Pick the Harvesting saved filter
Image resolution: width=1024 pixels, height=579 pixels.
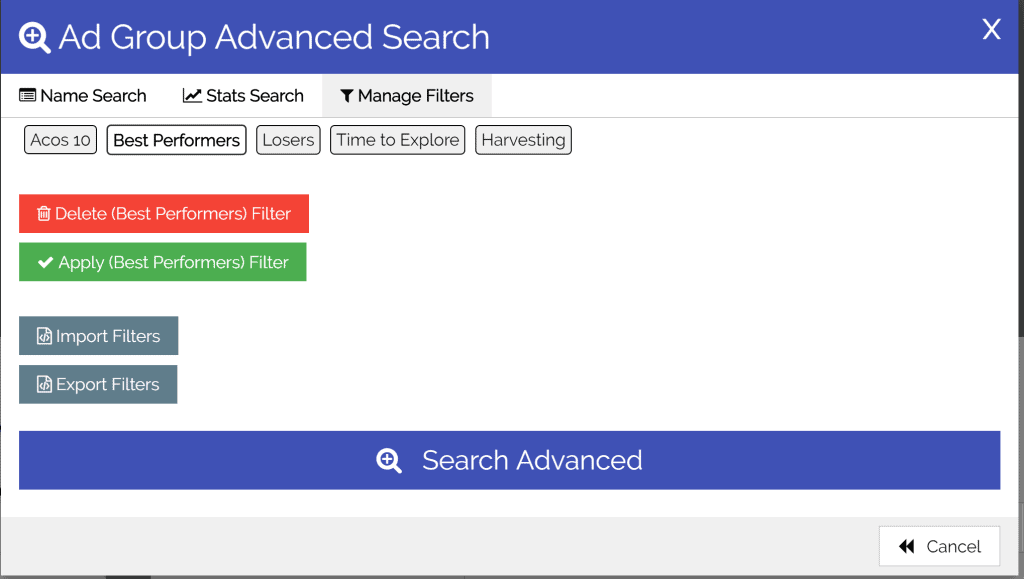(523, 140)
